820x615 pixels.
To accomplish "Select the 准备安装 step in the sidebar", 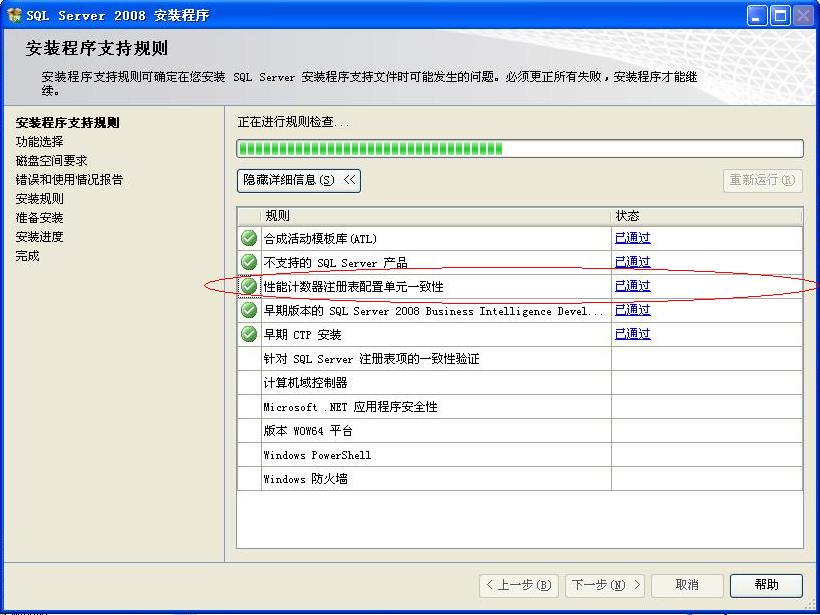I will click(40, 218).
